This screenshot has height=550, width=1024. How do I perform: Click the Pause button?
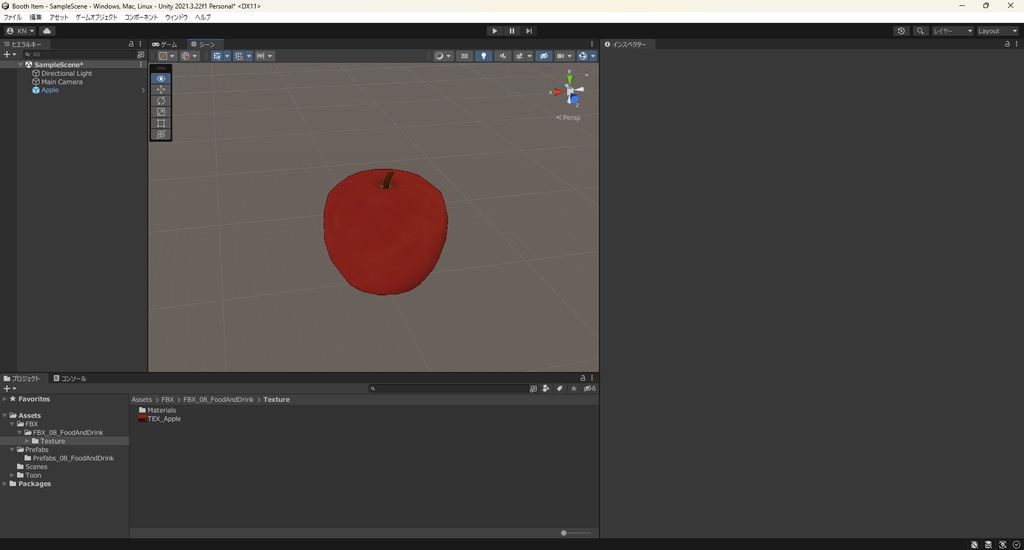pos(512,31)
